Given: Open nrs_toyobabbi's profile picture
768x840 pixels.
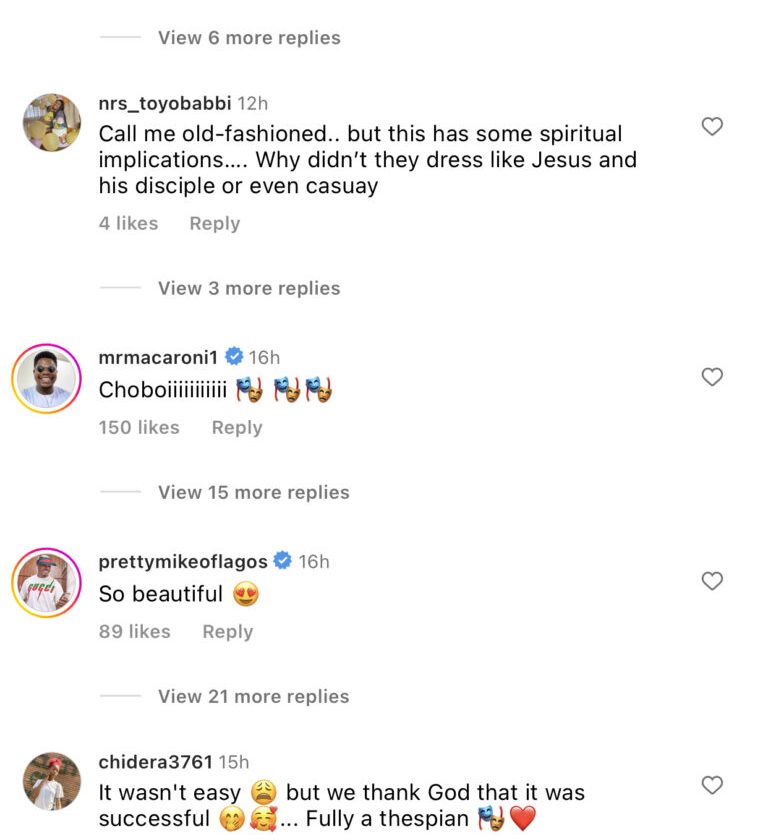Looking at the screenshot, I should (51, 123).
